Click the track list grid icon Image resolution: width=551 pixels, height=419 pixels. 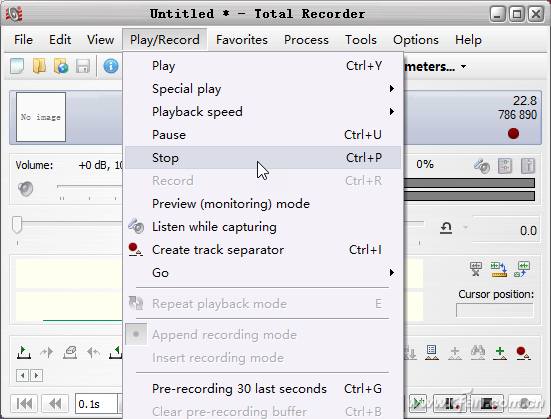tap(432, 352)
